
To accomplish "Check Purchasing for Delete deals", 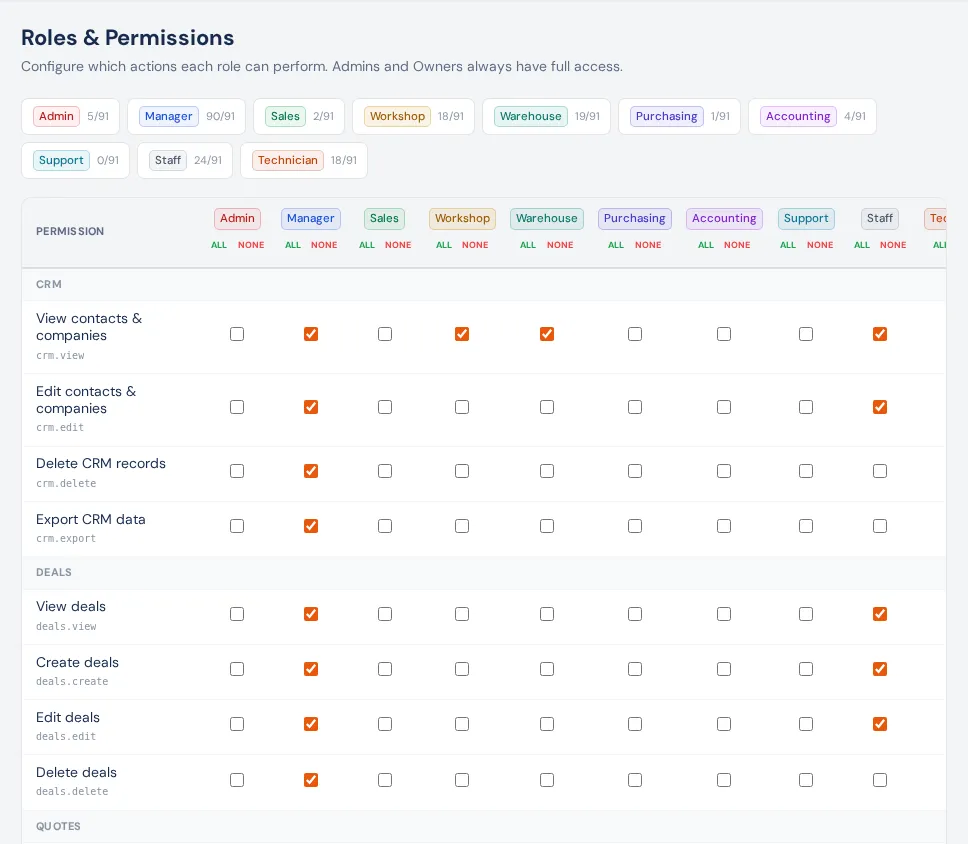I will 635,780.
